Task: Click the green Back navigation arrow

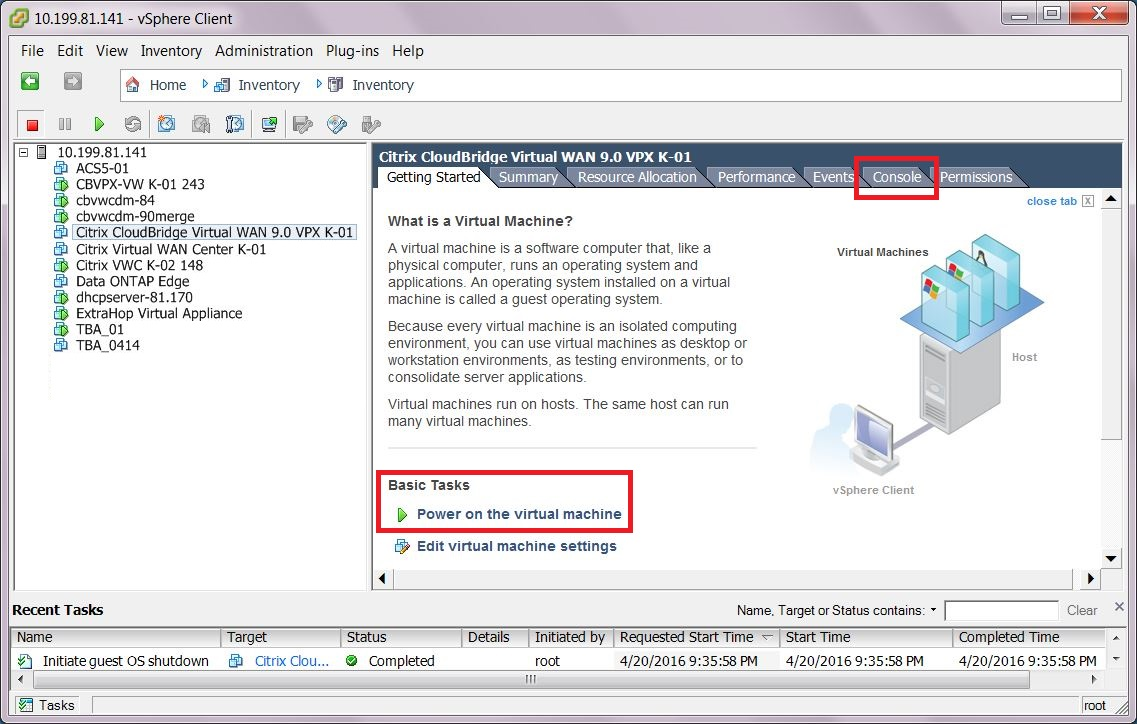Action: [30, 81]
